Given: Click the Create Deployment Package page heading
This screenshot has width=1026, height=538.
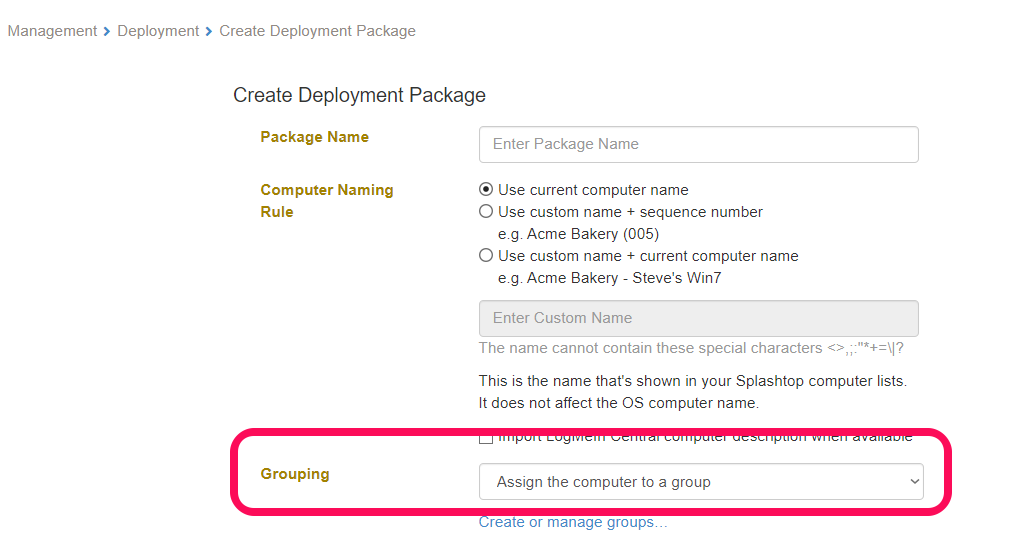Looking at the screenshot, I should click(359, 95).
